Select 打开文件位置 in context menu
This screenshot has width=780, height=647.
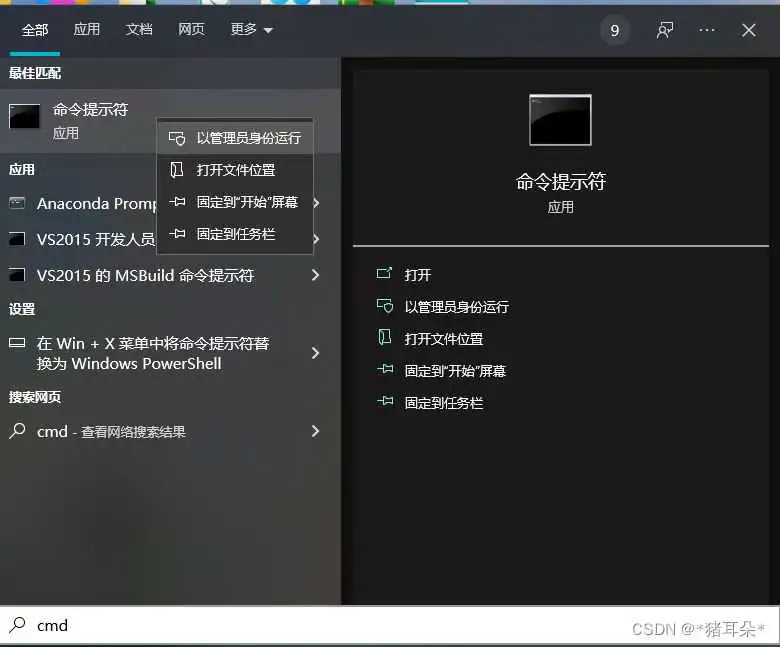pyautogui.click(x=235, y=170)
